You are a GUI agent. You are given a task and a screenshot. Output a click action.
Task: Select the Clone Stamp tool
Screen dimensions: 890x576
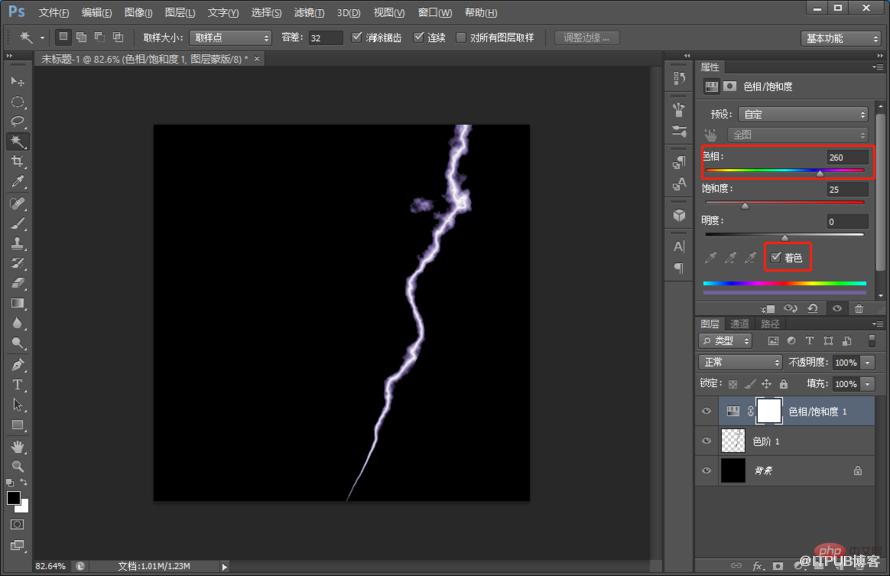pos(17,243)
